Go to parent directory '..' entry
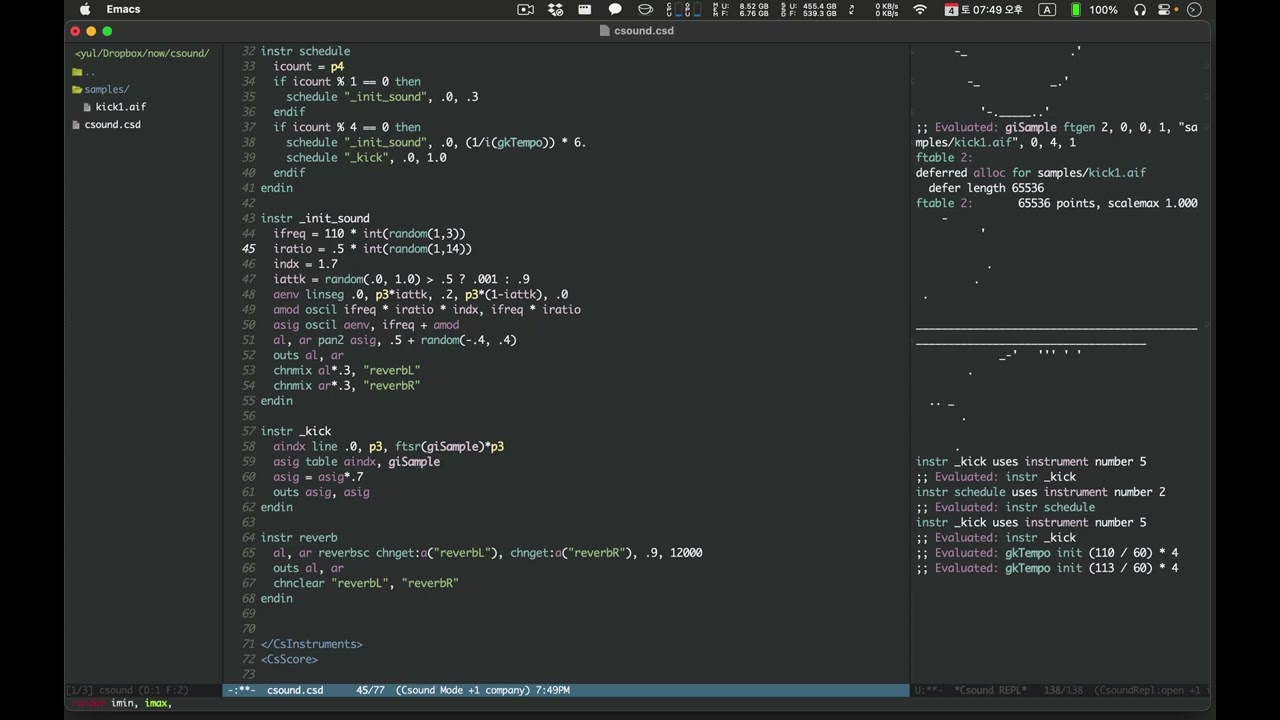This screenshot has width=1280, height=720. [90, 72]
